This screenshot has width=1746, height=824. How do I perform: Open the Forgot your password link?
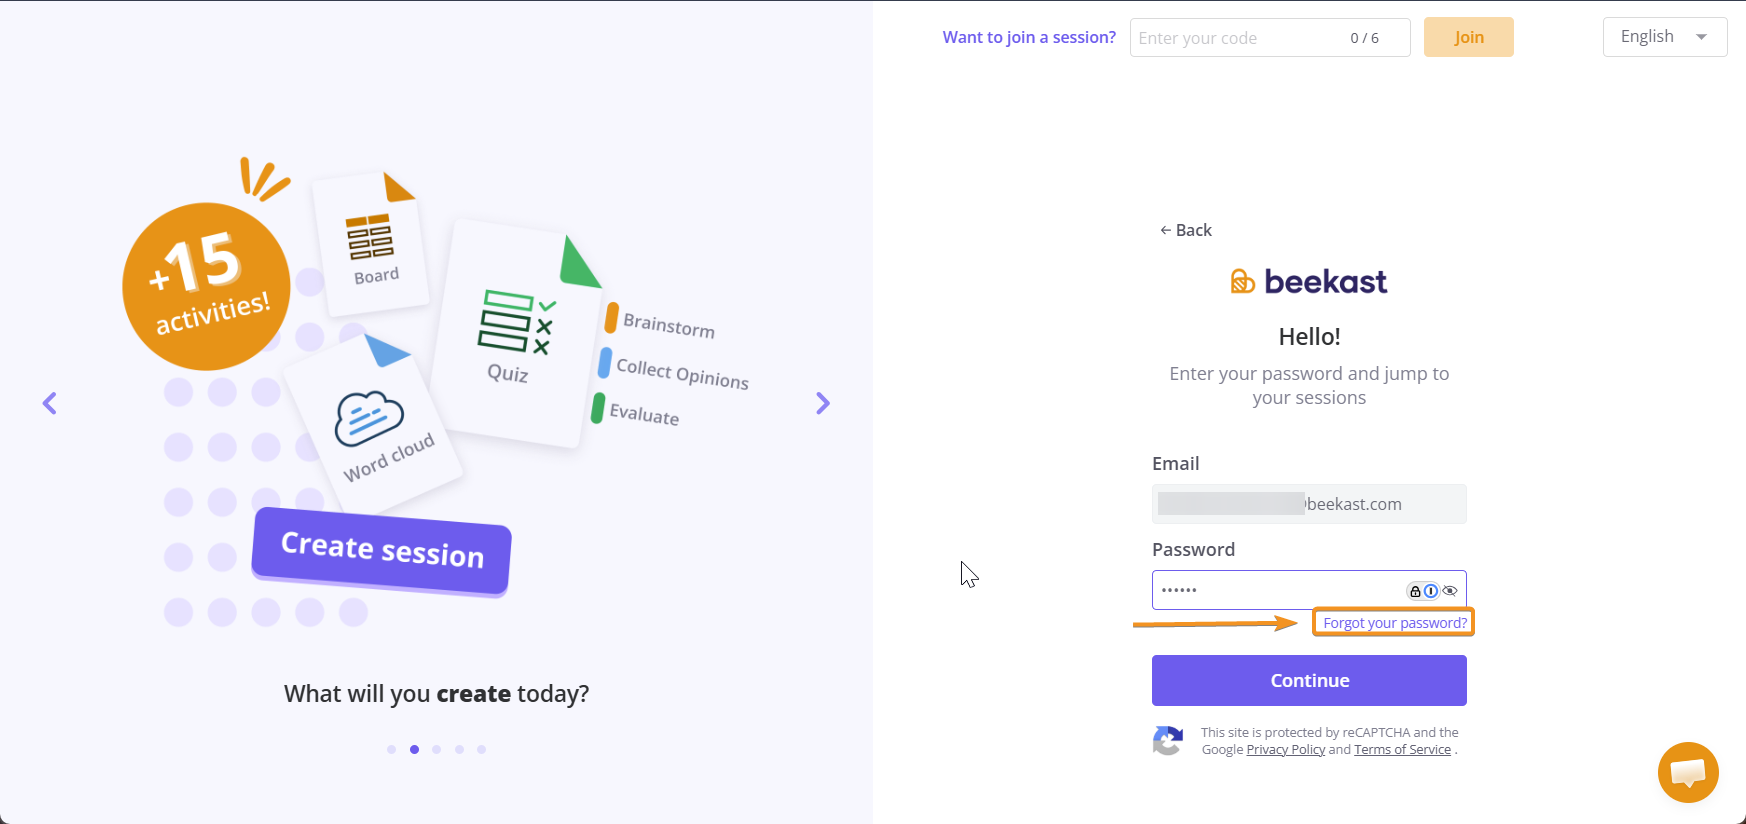1394,623
